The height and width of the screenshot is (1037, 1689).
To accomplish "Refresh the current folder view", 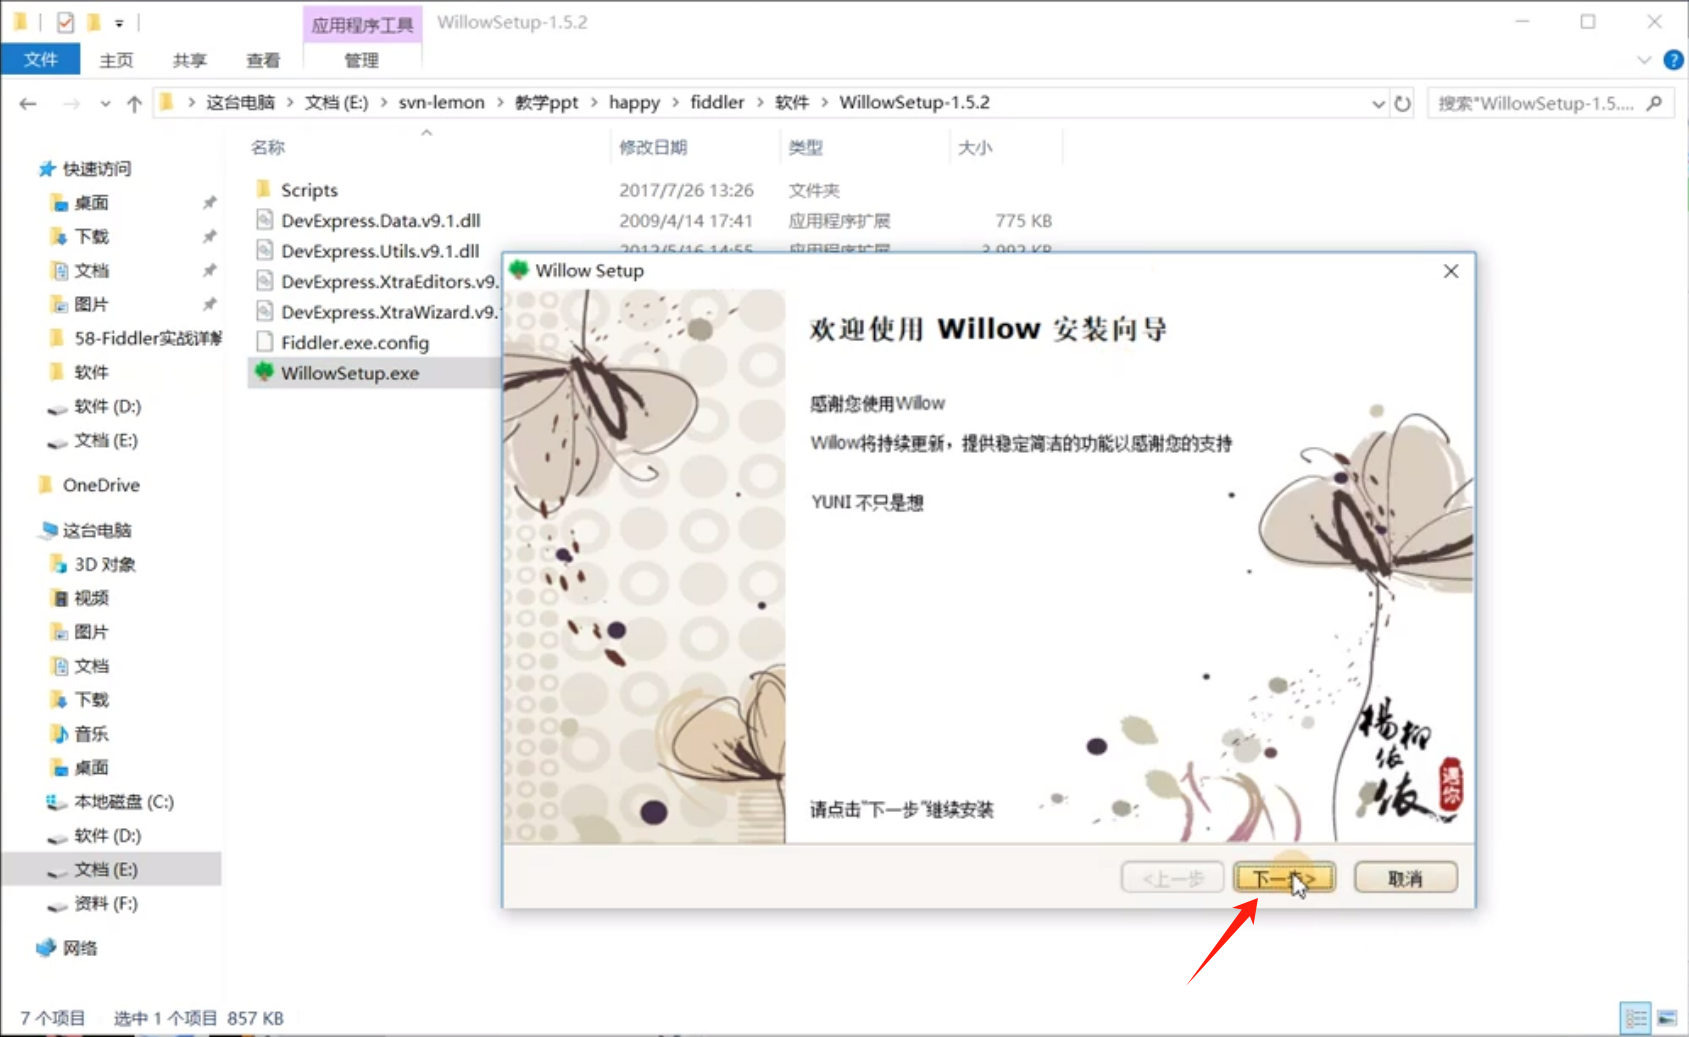I will click(x=1402, y=103).
